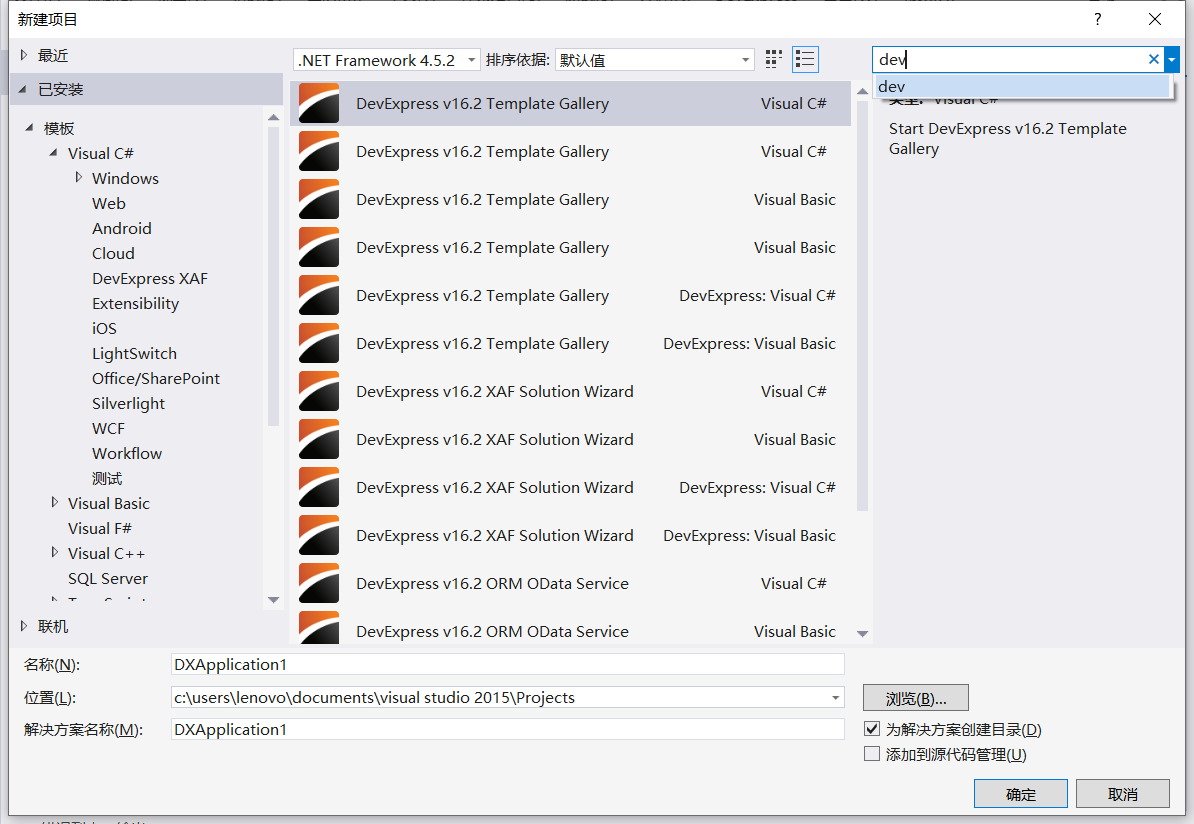Select the SQL Server category
Image resolution: width=1194 pixels, height=824 pixels.
tap(107, 579)
